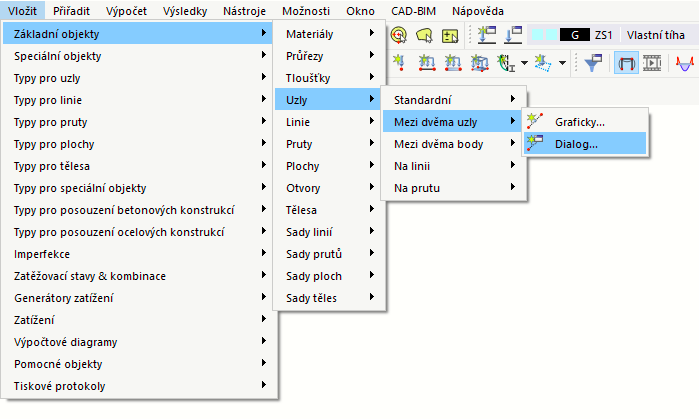Choose Dialog... under Mezi dvěma uzly
The height and width of the screenshot is (419, 699).
click(585, 144)
